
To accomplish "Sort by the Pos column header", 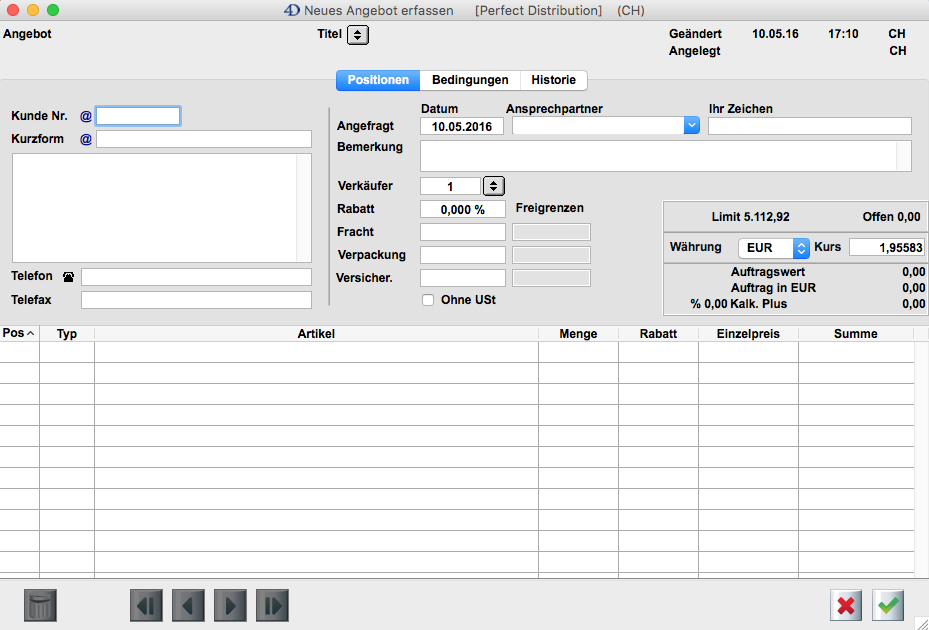I will click(19, 334).
